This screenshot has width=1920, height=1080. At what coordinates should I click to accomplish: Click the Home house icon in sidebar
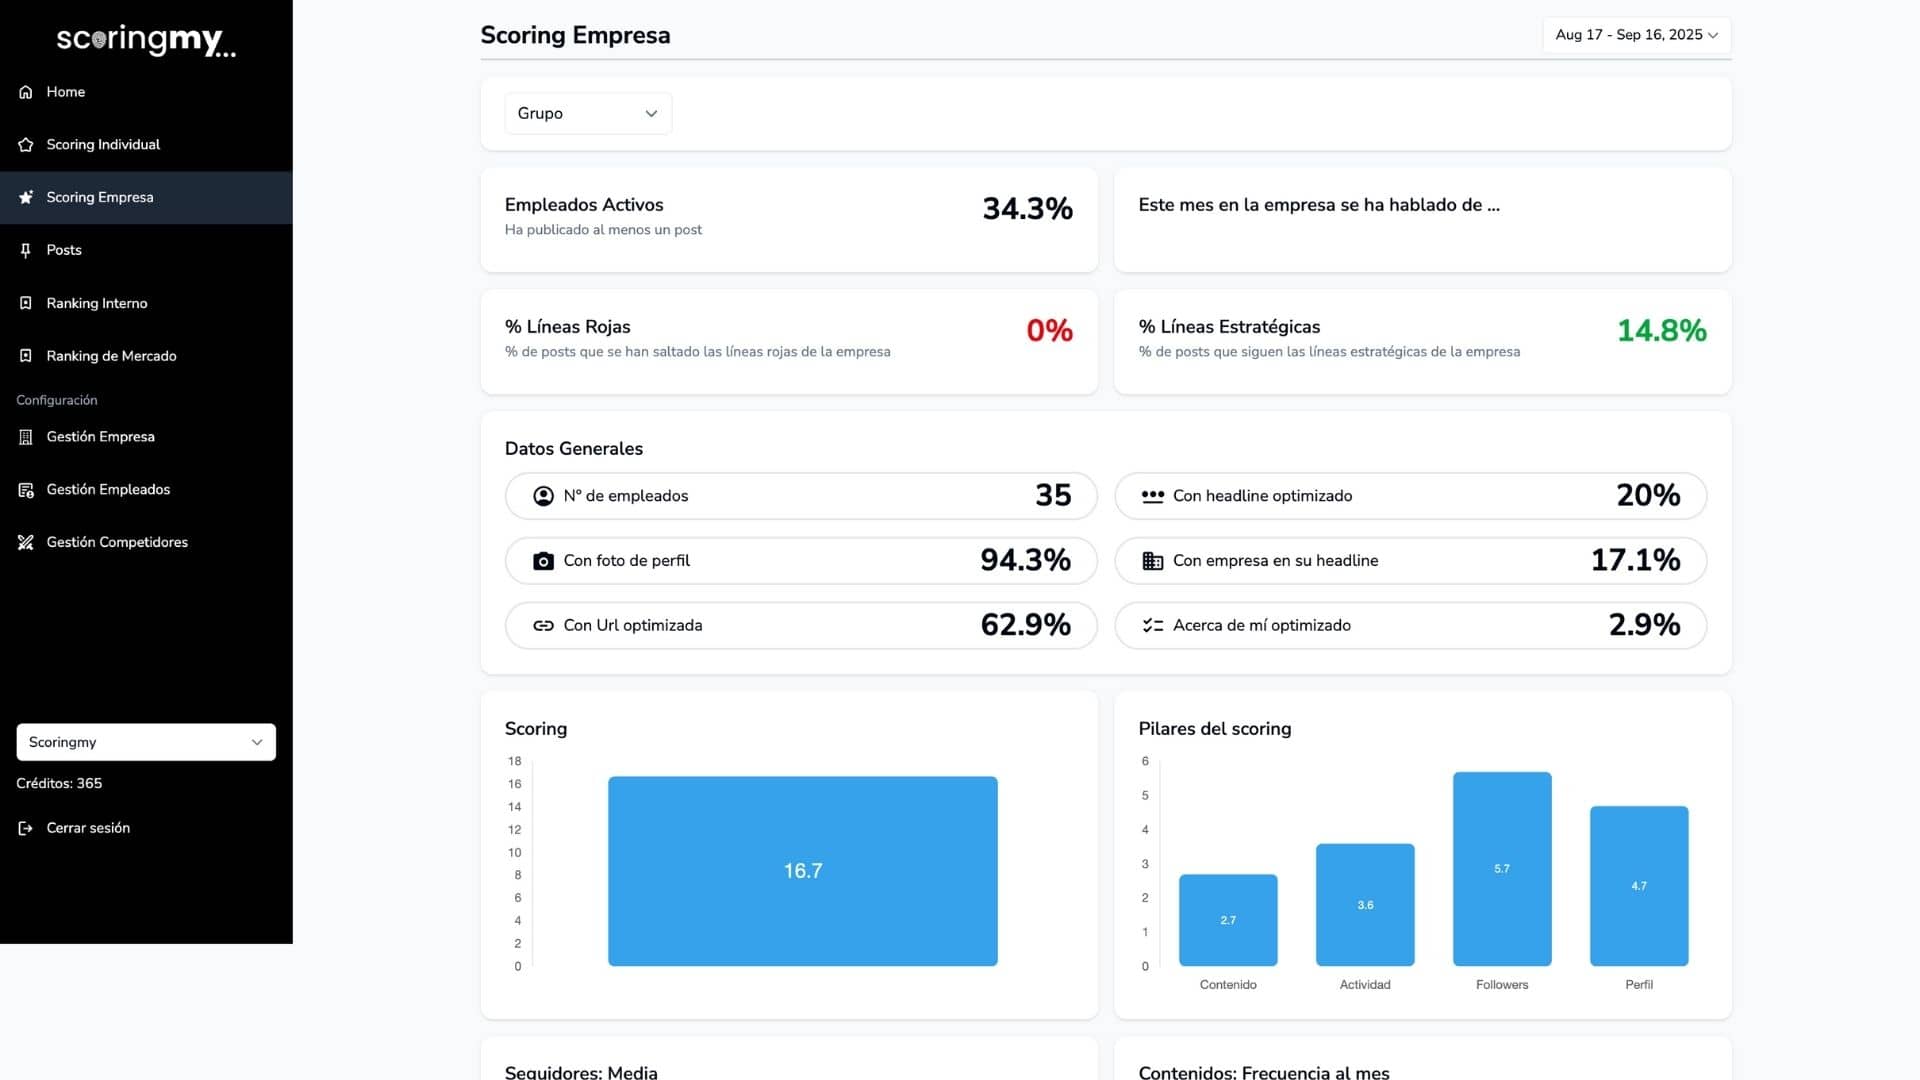[26, 92]
